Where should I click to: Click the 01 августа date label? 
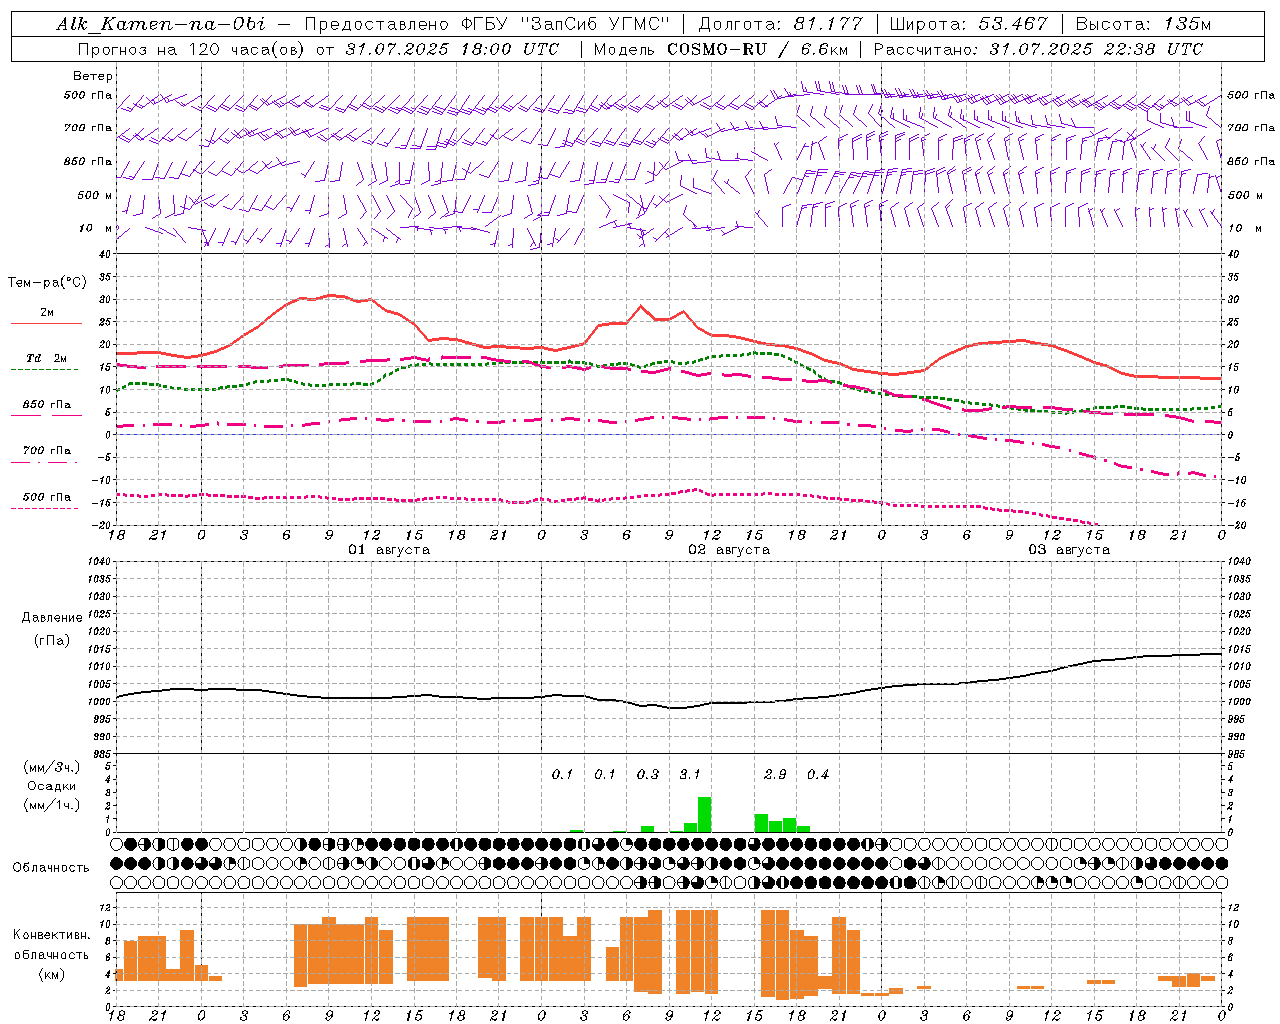tap(389, 550)
